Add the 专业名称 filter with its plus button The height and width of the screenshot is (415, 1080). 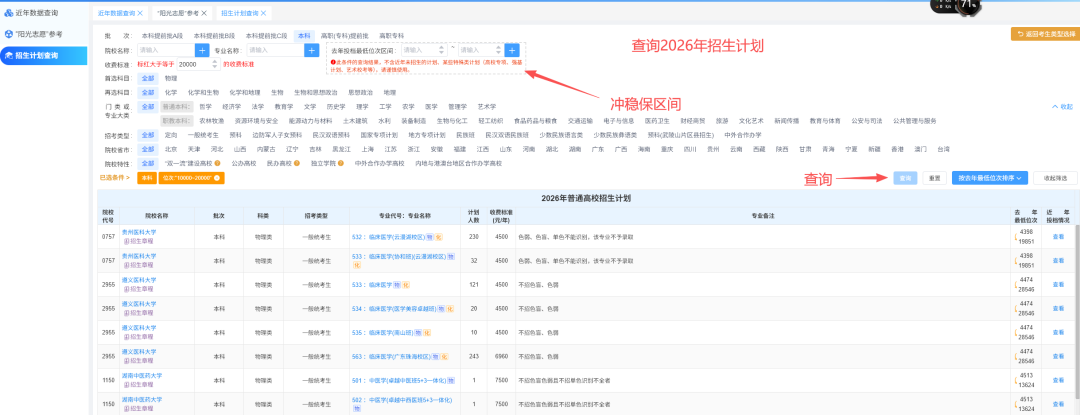311,50
